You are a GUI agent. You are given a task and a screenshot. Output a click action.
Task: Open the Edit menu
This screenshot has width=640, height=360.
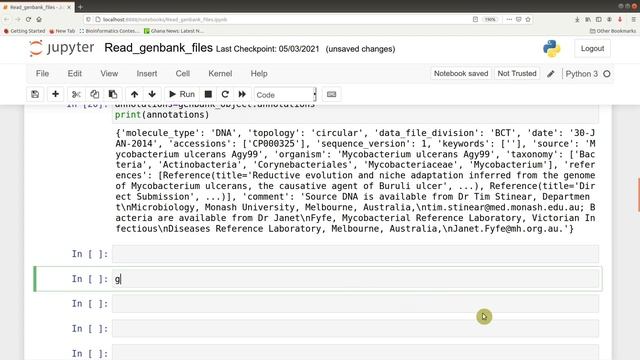click(75, 73)
